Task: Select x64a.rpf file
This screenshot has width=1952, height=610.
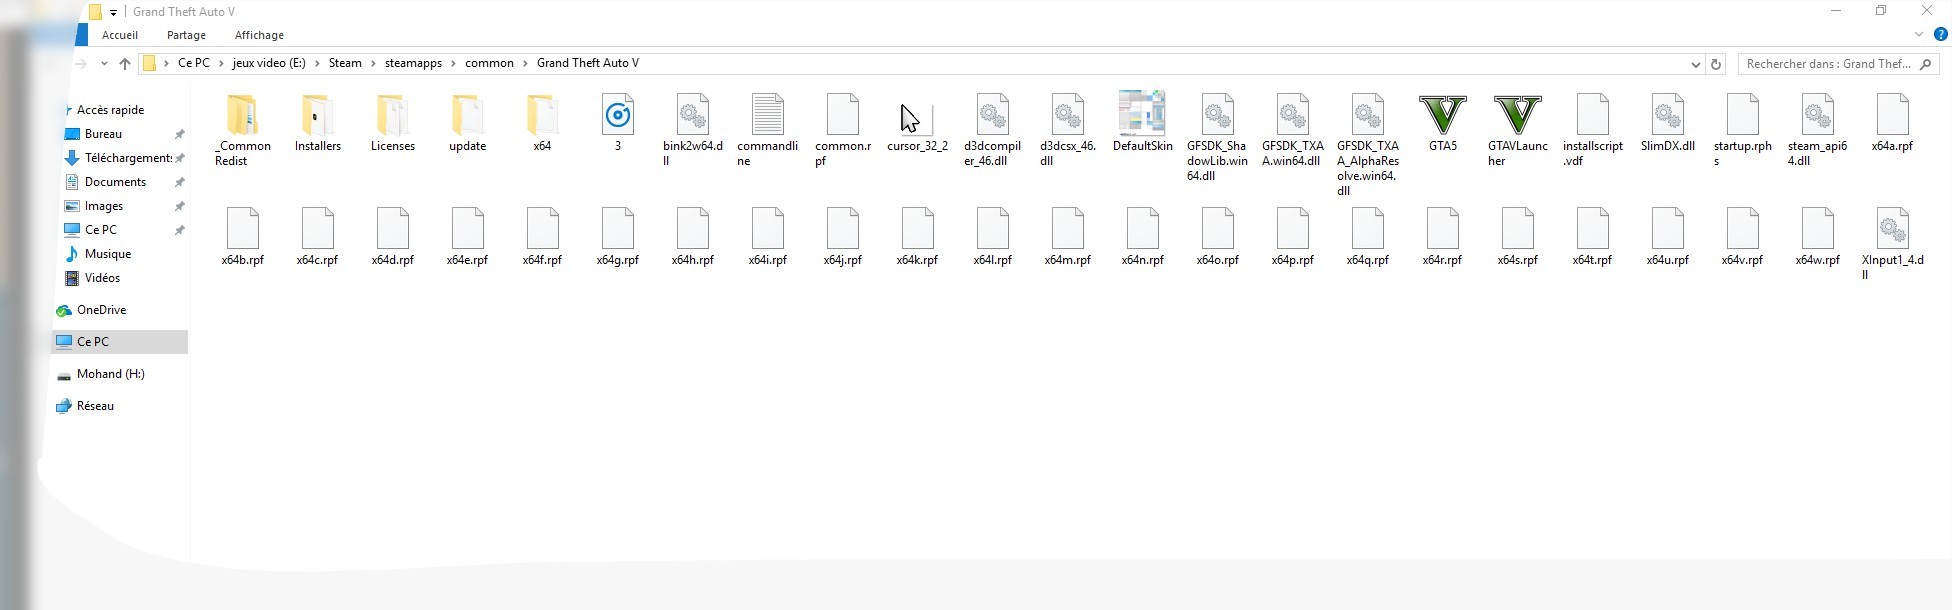Action: tap(1893, 124)
